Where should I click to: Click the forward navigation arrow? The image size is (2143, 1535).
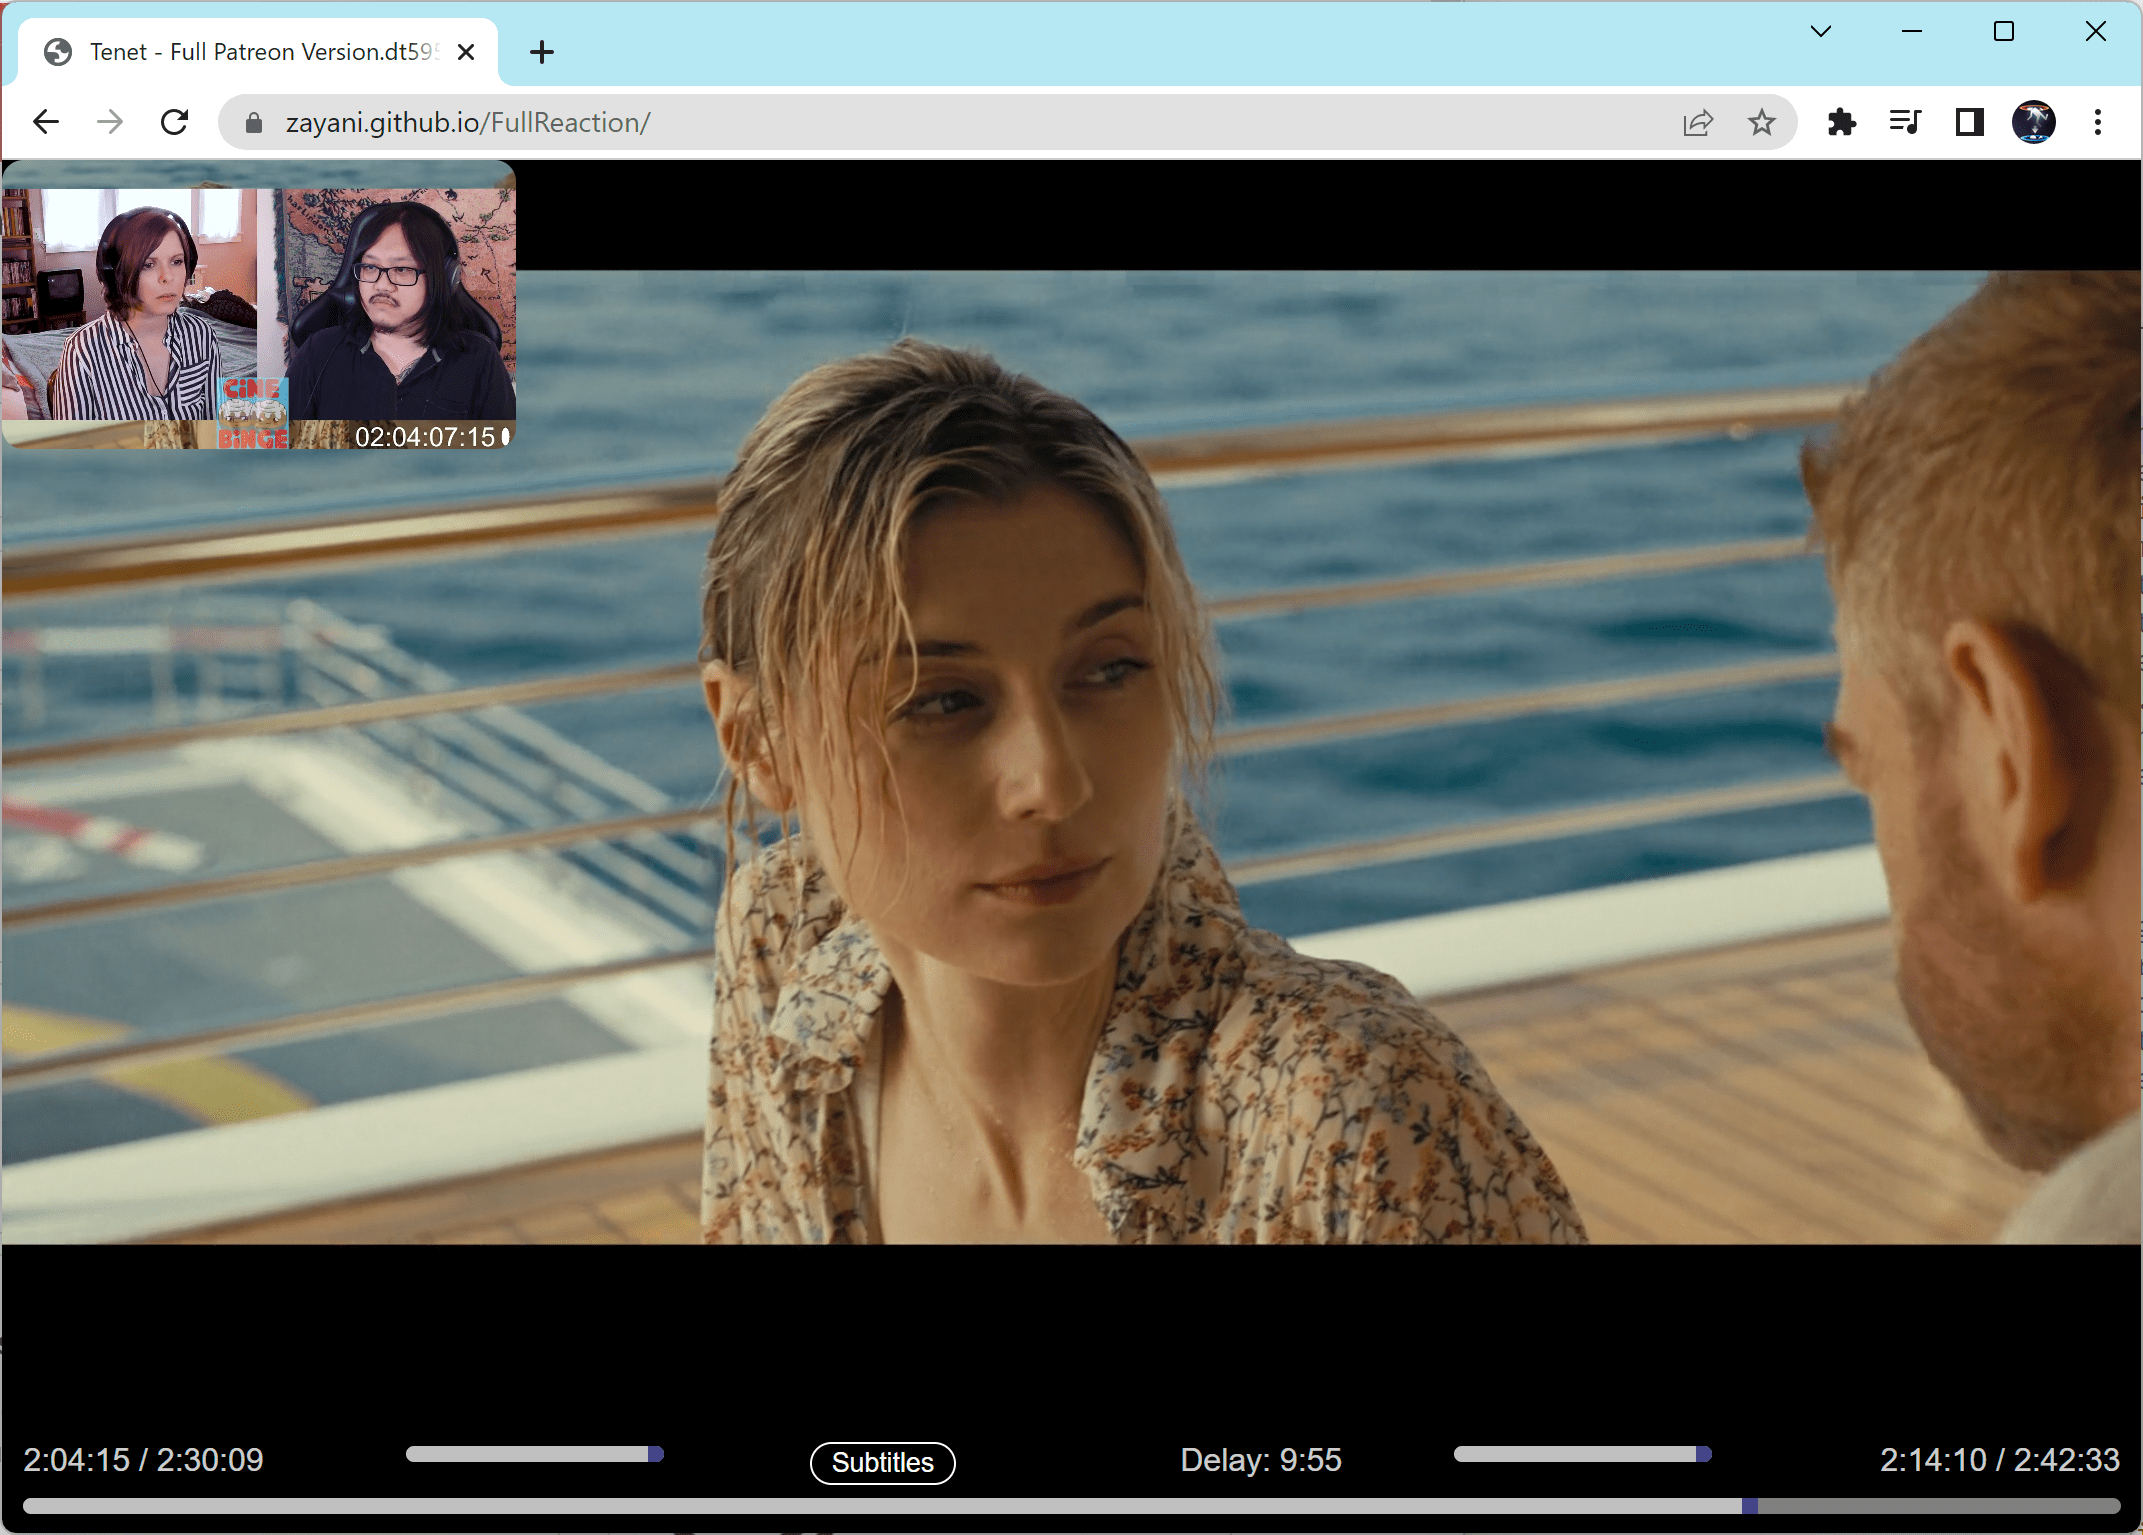(x=110, y=122)
